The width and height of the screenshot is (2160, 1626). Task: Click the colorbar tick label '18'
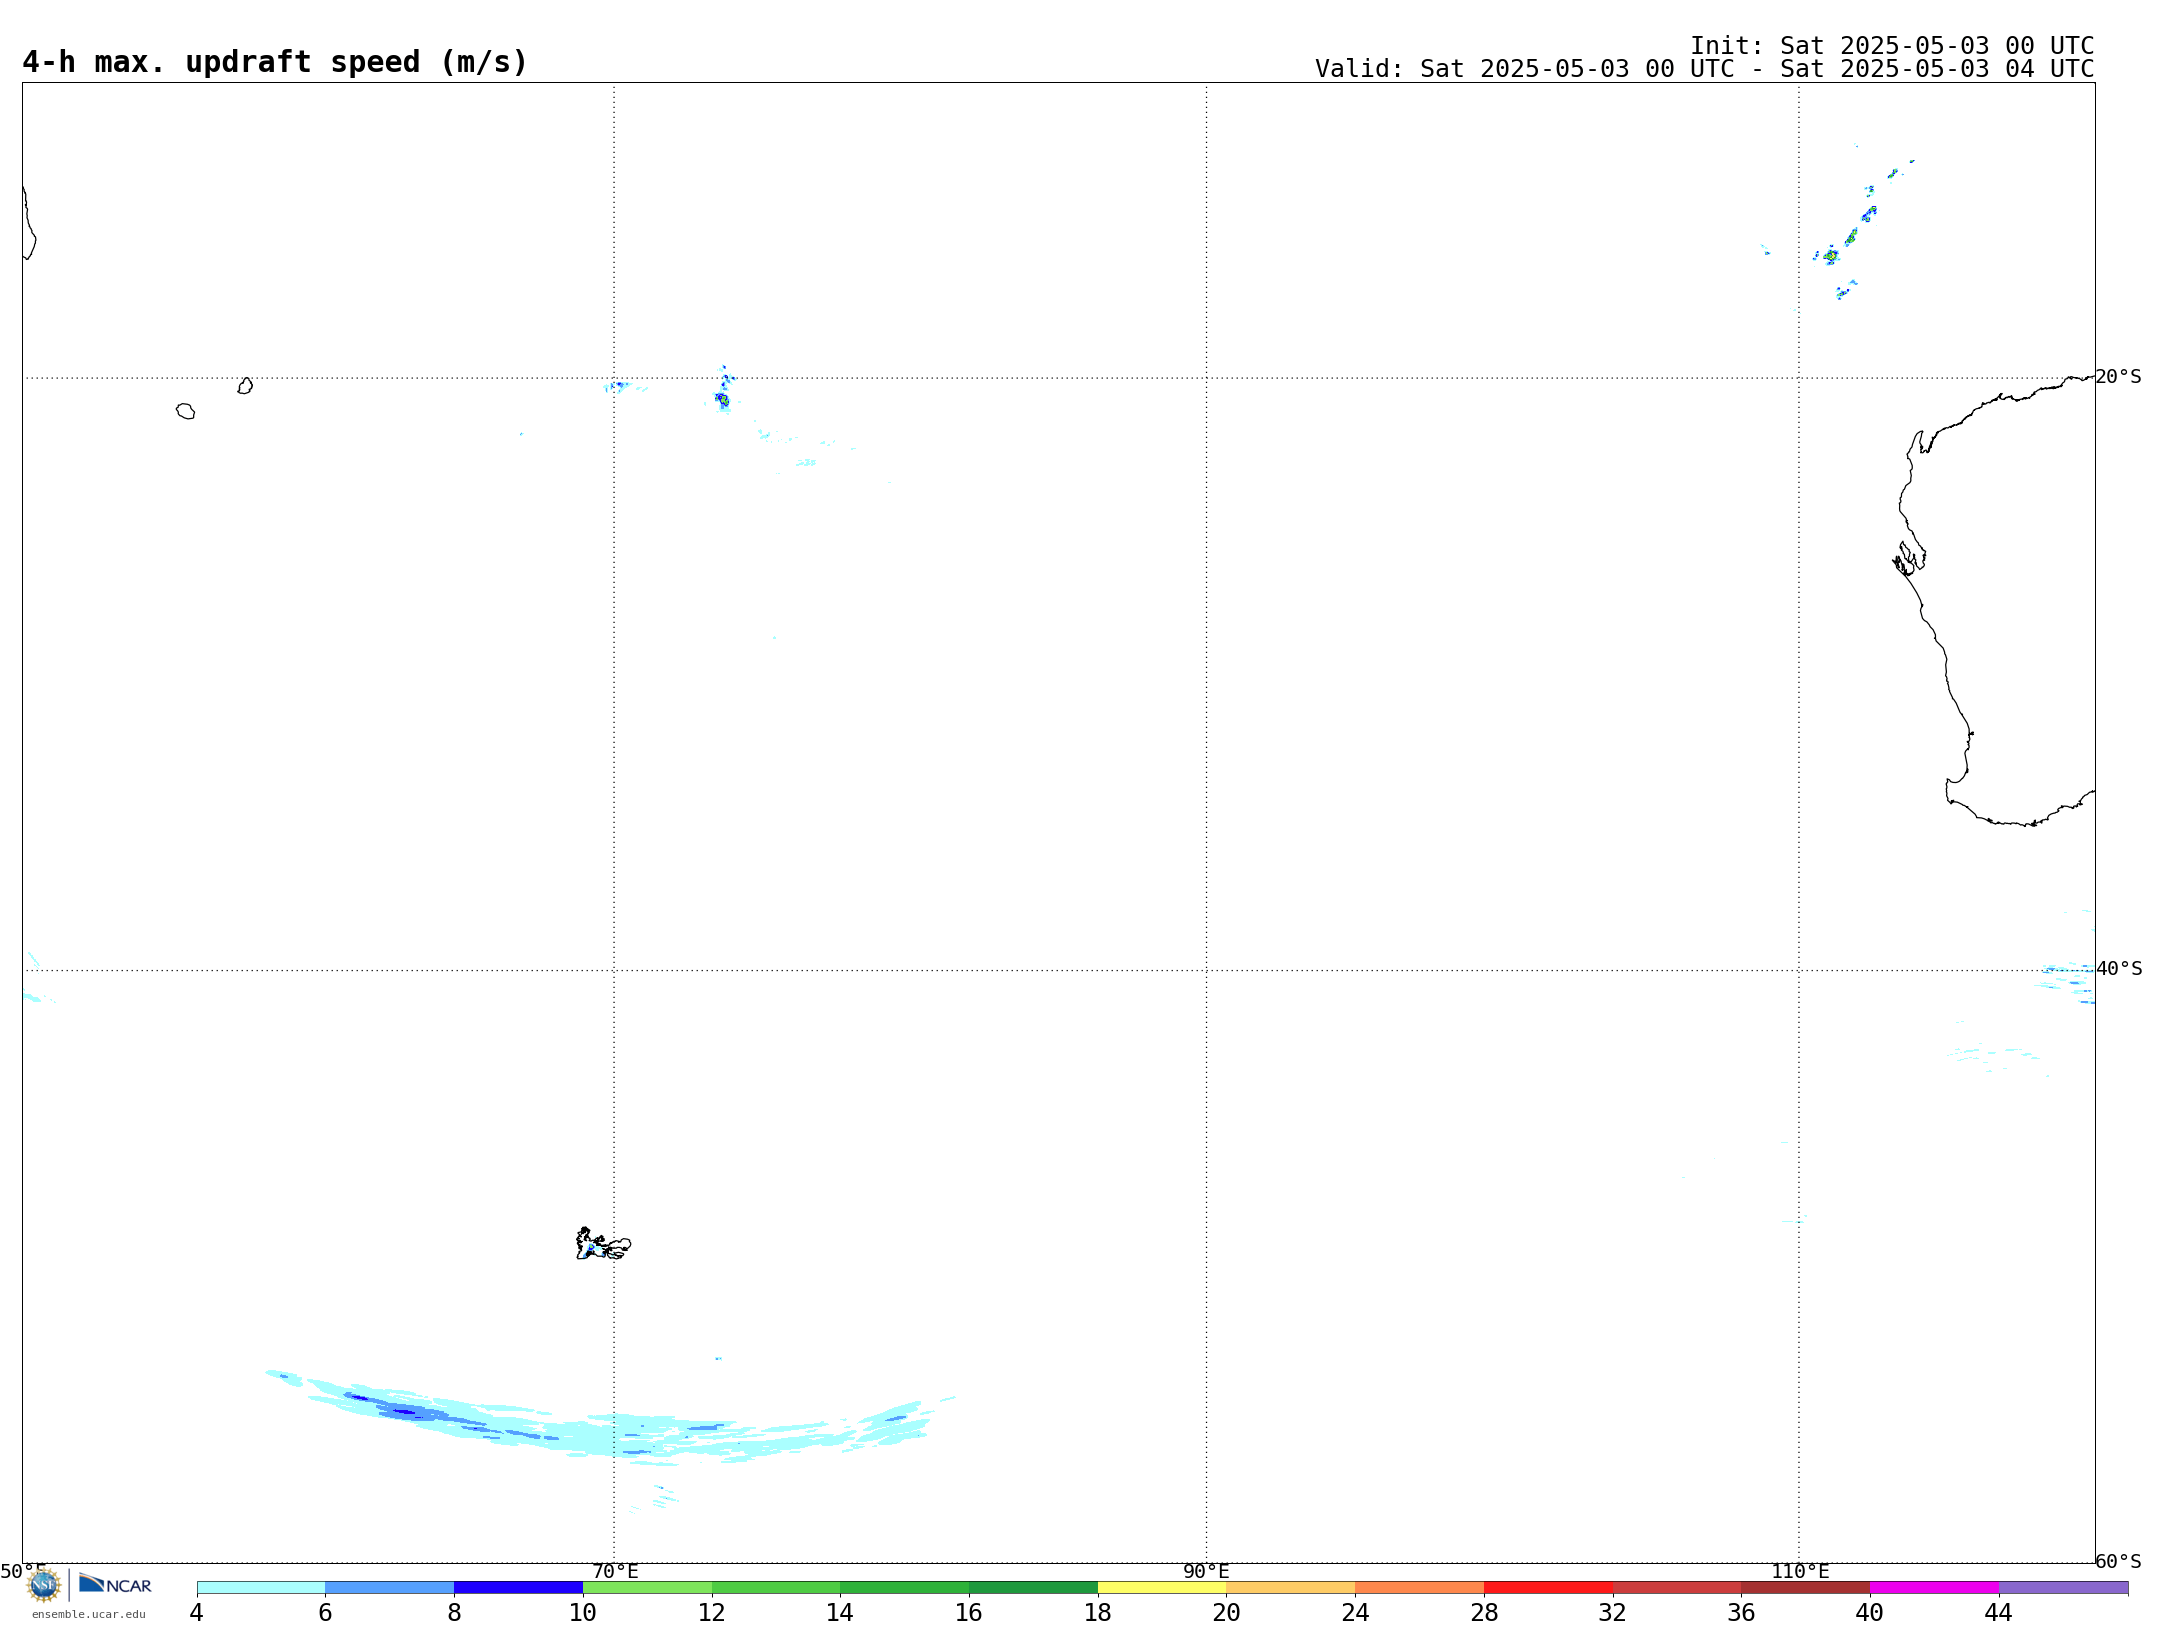(x=1098, y=1612)
